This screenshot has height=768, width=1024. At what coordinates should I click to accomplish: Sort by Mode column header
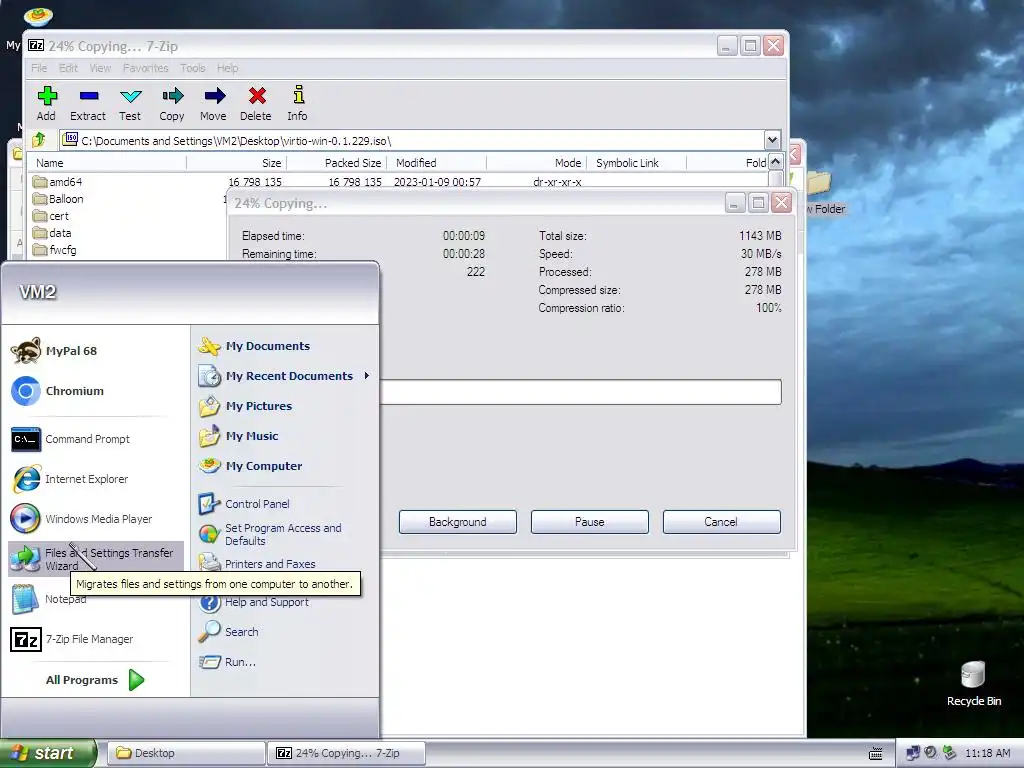pos(536,163)
